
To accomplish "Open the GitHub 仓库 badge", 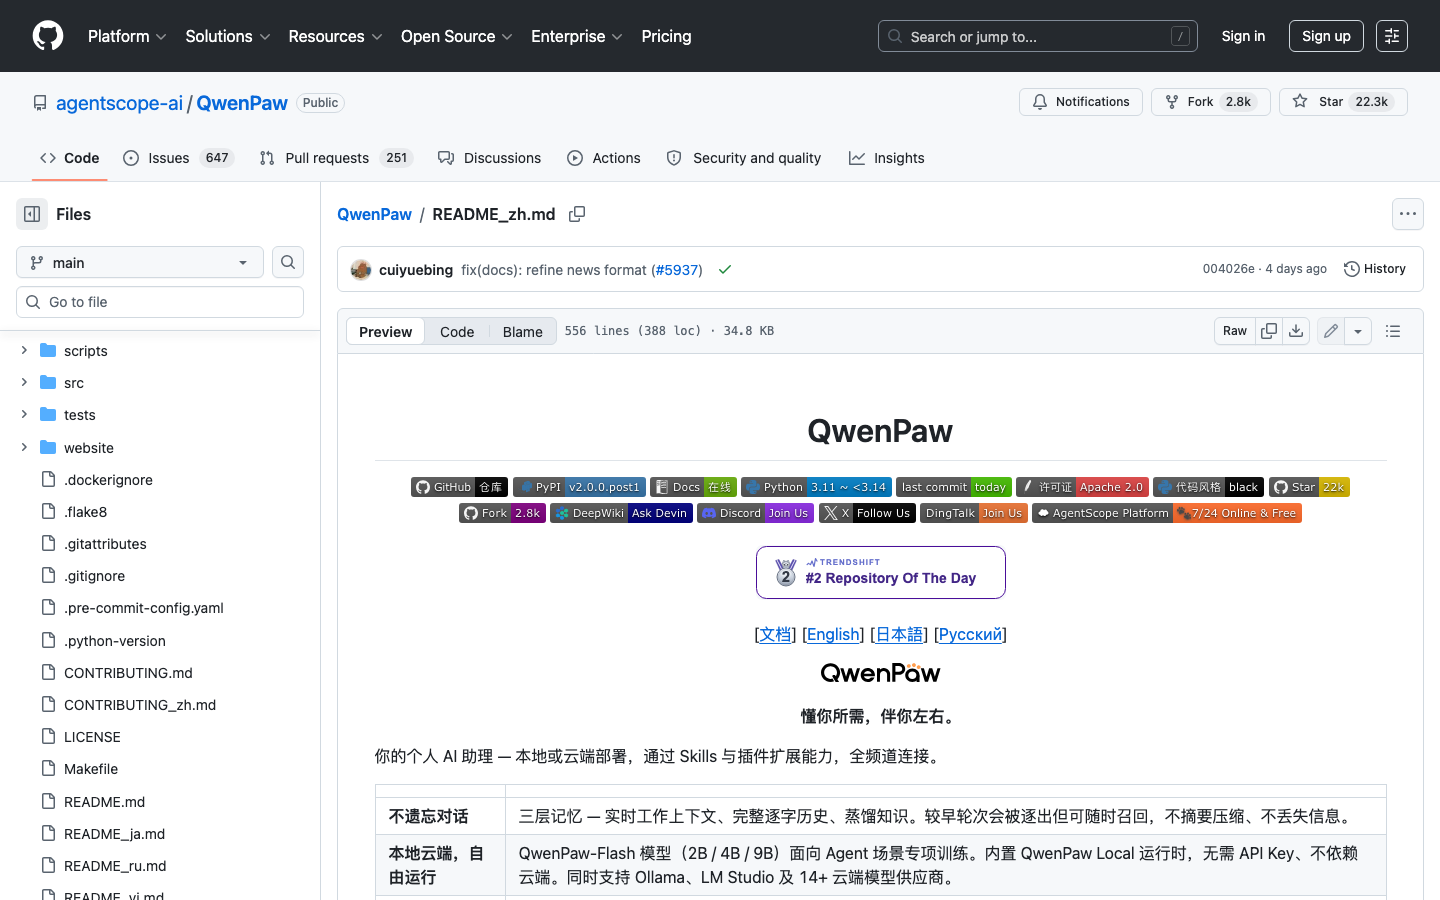I will pos(459,487).
